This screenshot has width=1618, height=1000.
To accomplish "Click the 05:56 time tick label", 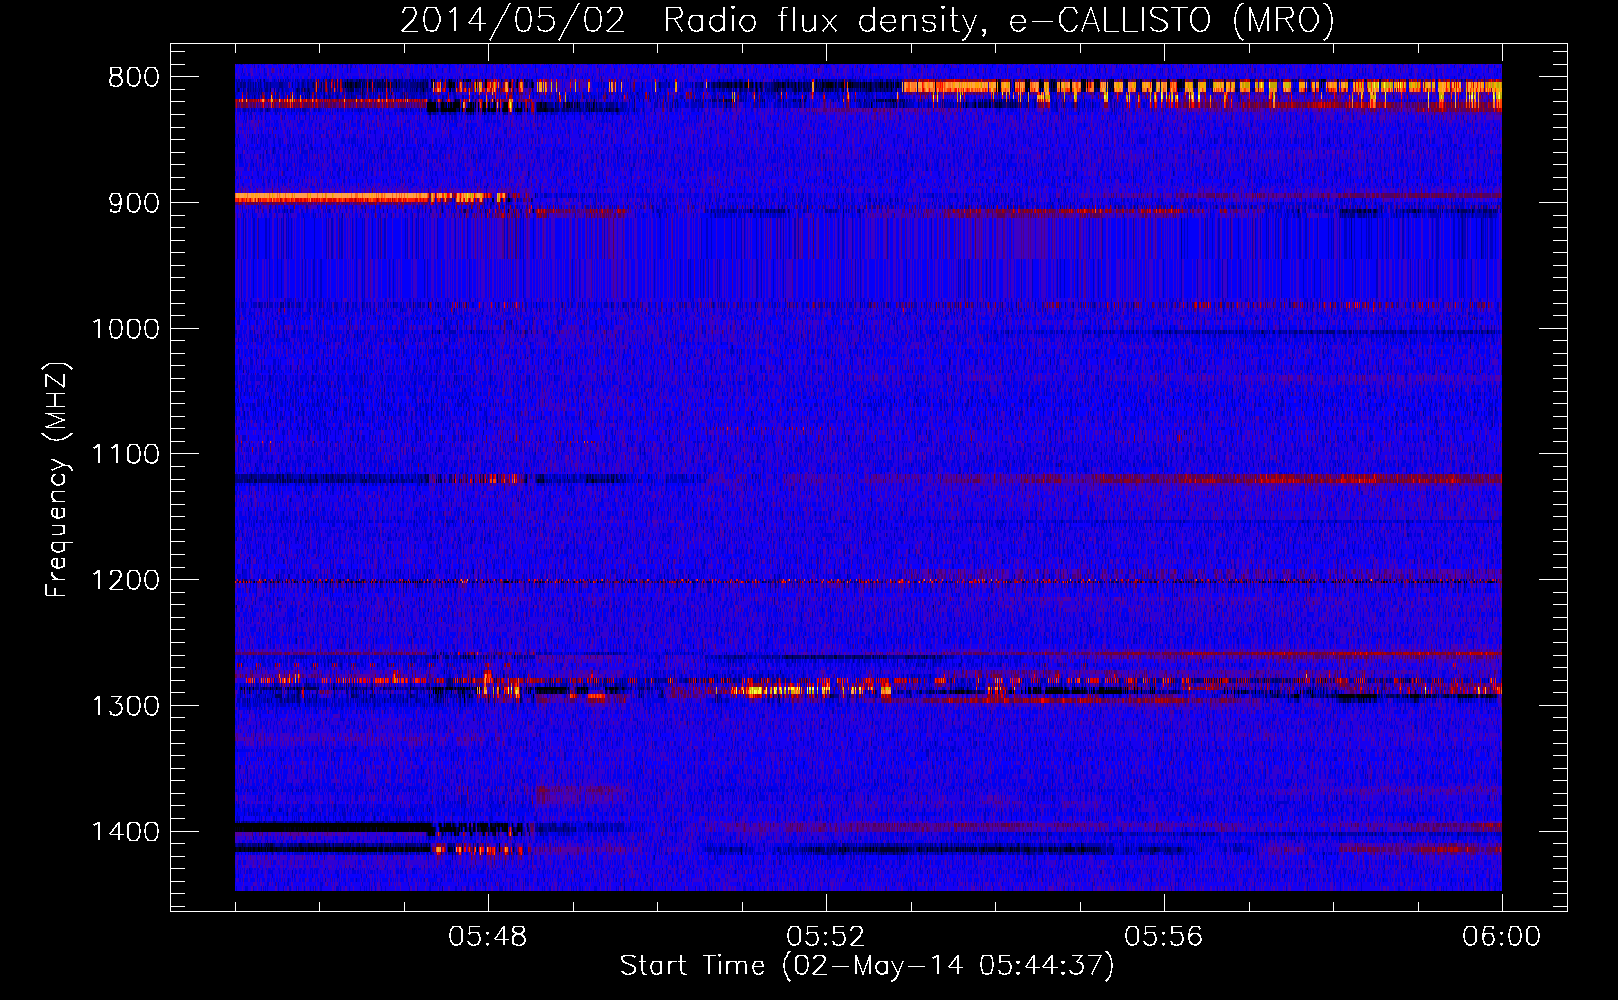I will tap(1164, 937).
